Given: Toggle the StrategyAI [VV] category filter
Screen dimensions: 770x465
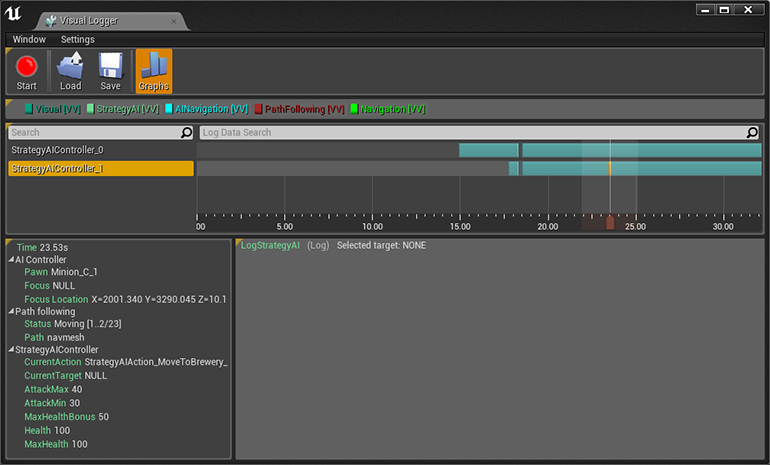Looking at the screenshot, I should click(123, 109).
